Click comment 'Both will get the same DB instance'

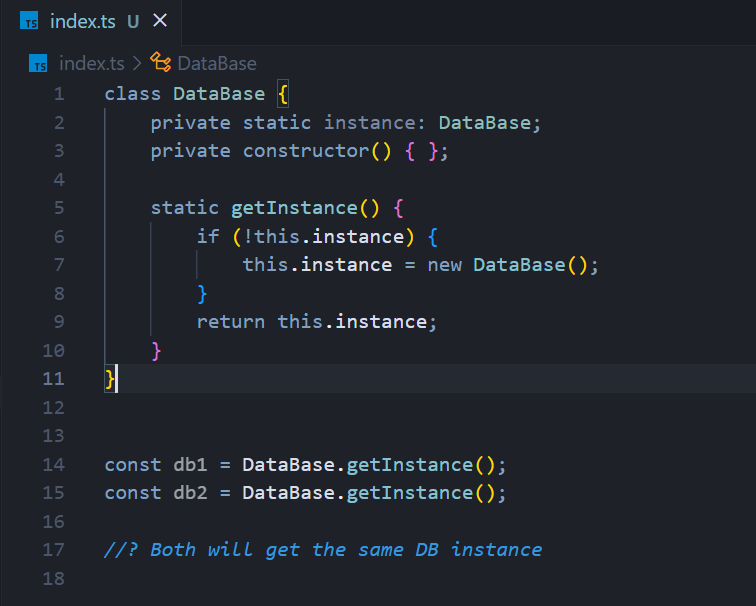(346, 550)
